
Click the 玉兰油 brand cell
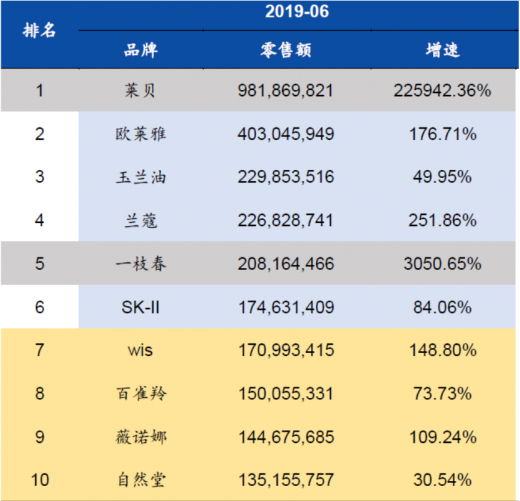(141, 177)
